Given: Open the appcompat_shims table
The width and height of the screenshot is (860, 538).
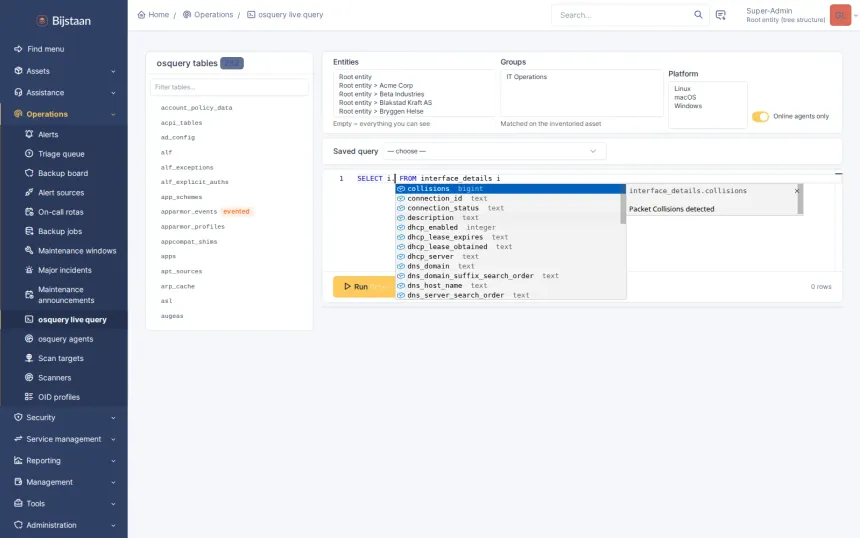Looking at the screenshot, I should 189,241.
